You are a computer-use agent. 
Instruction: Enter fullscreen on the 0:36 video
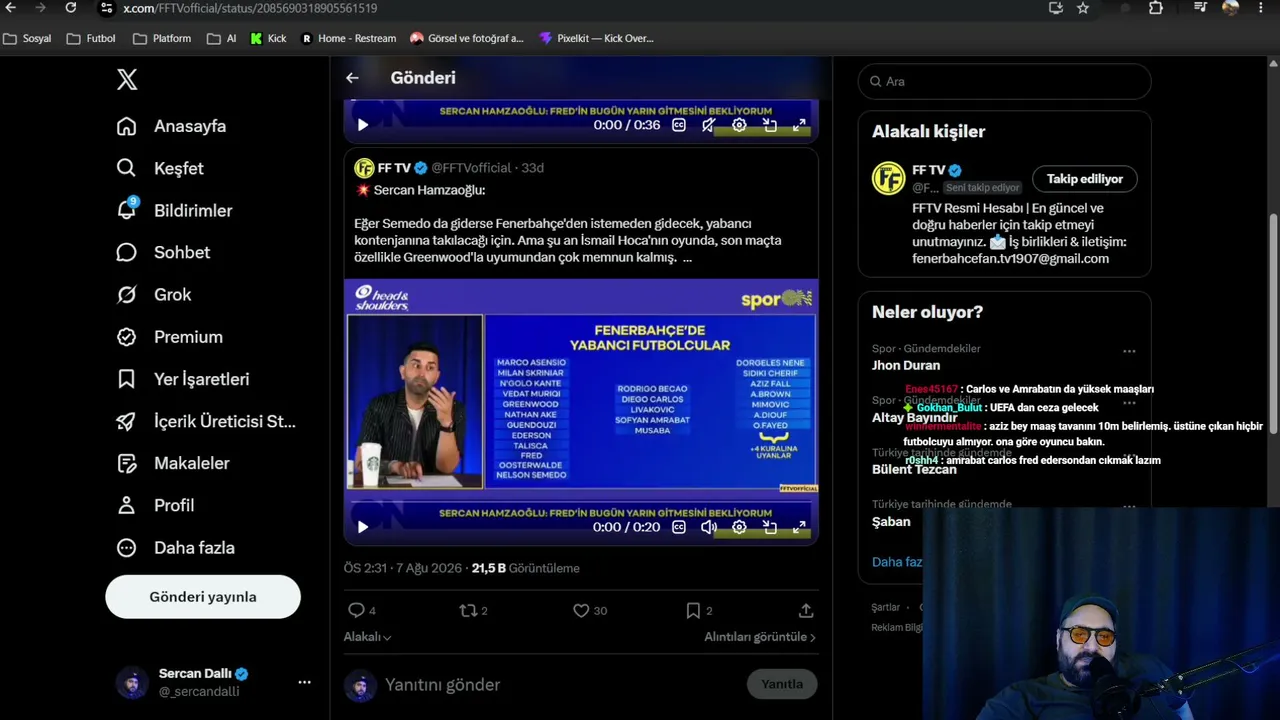[x=800, y=125]
